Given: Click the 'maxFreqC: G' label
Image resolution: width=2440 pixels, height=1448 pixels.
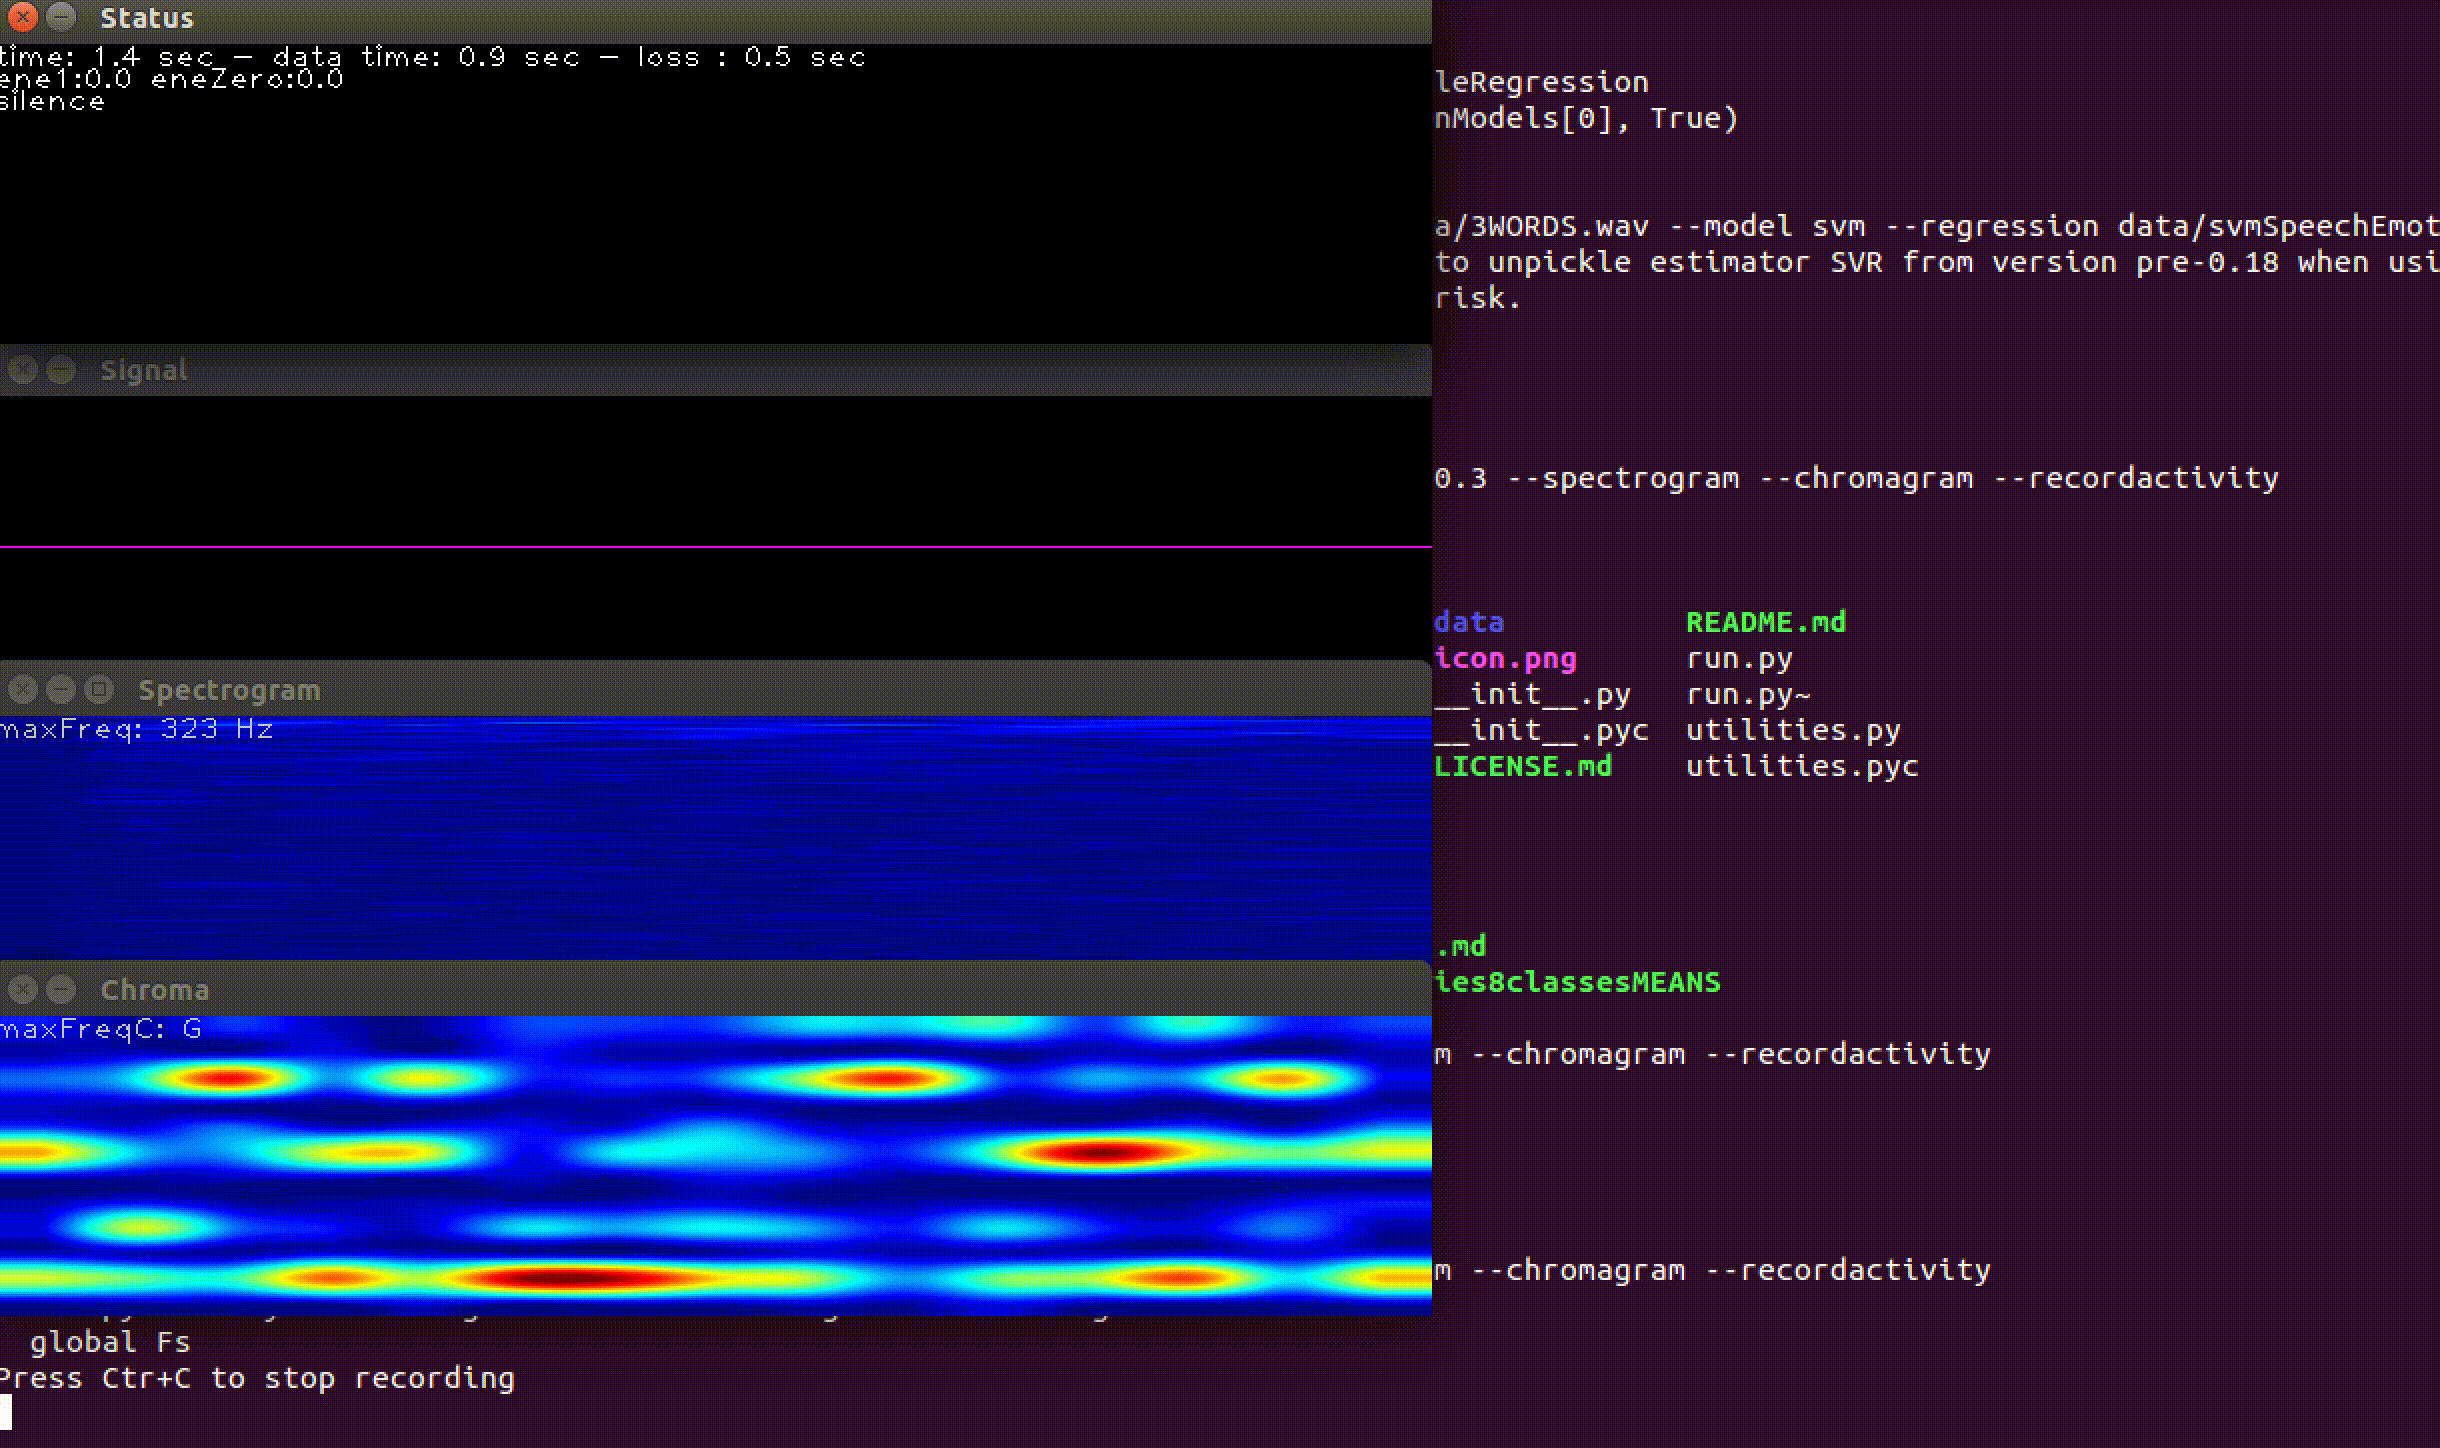Looking at the screenshot, I should [101, 1029].
